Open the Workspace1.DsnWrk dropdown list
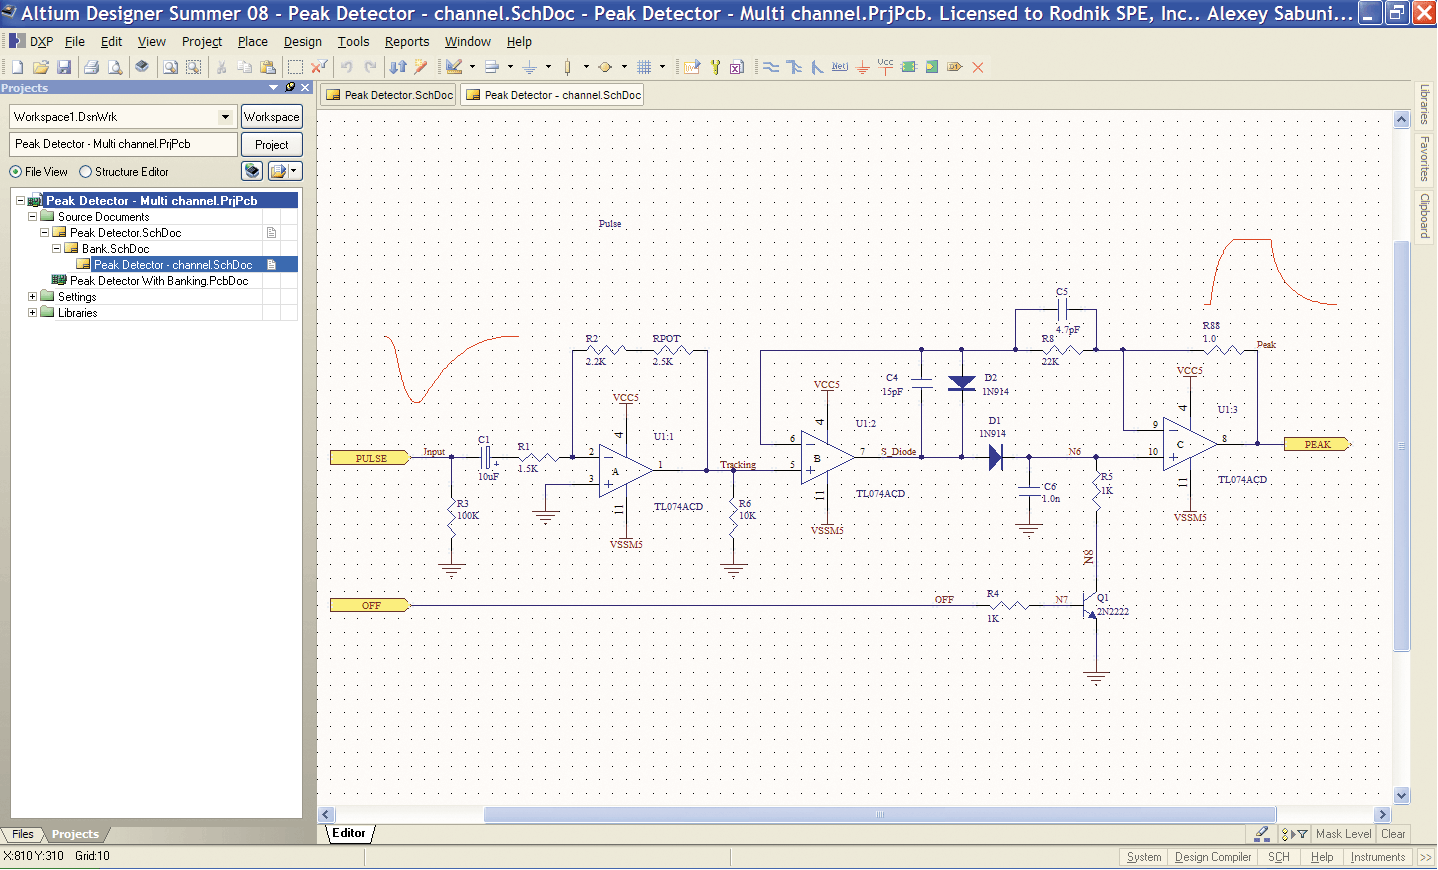 point(225,117)
